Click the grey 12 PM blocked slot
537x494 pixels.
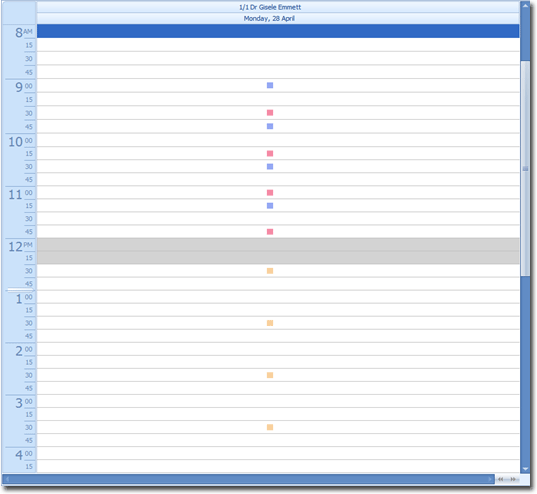278,251
